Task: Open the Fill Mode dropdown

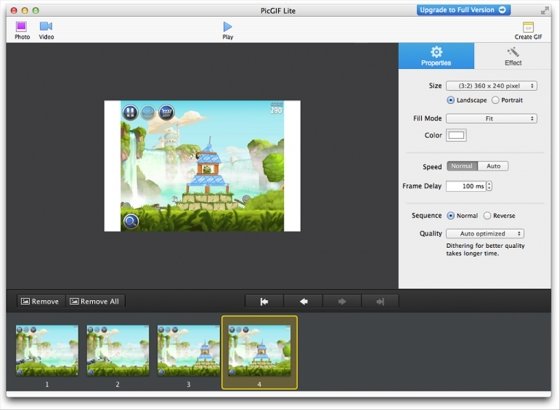Action: coord(491,119)
